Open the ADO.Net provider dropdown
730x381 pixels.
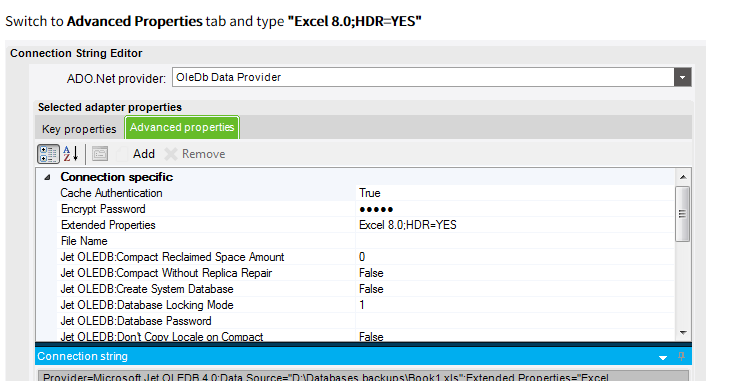click(683, 77)
